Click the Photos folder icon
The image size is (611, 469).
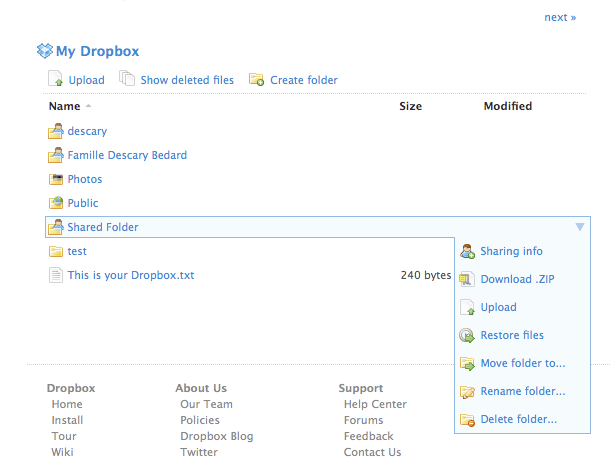pyautogui.click(x=56, y=179)
